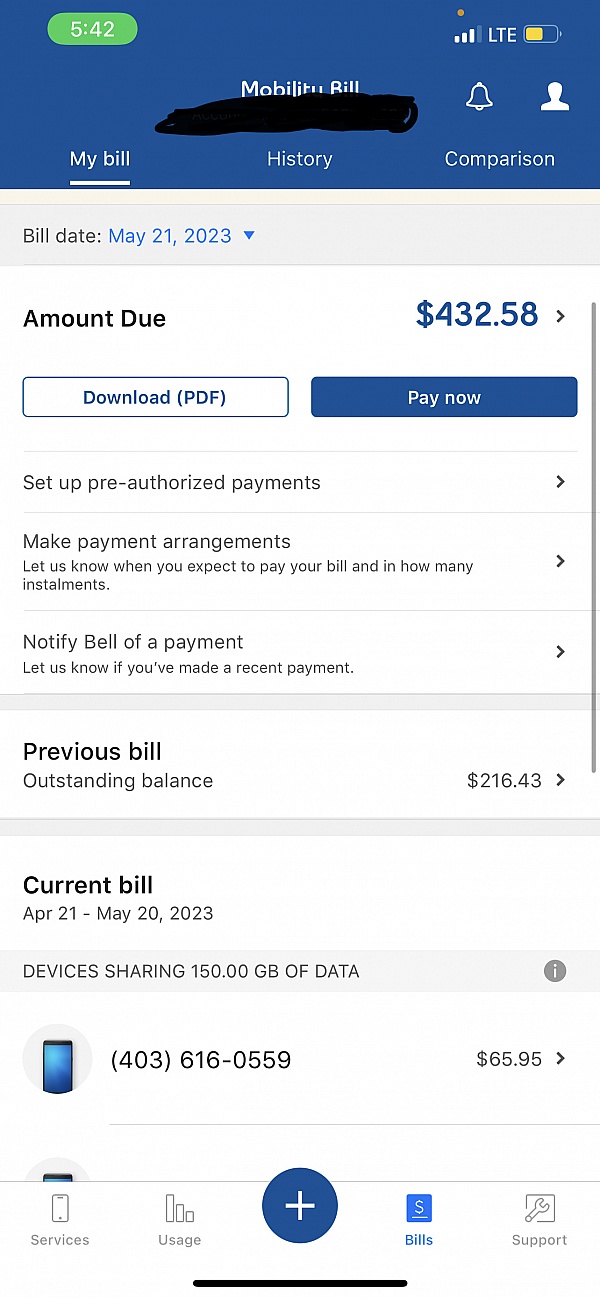Click the Download (PDF) button
The height and width of the screenshot is (1298, 600).
click(x=155, y=397)
